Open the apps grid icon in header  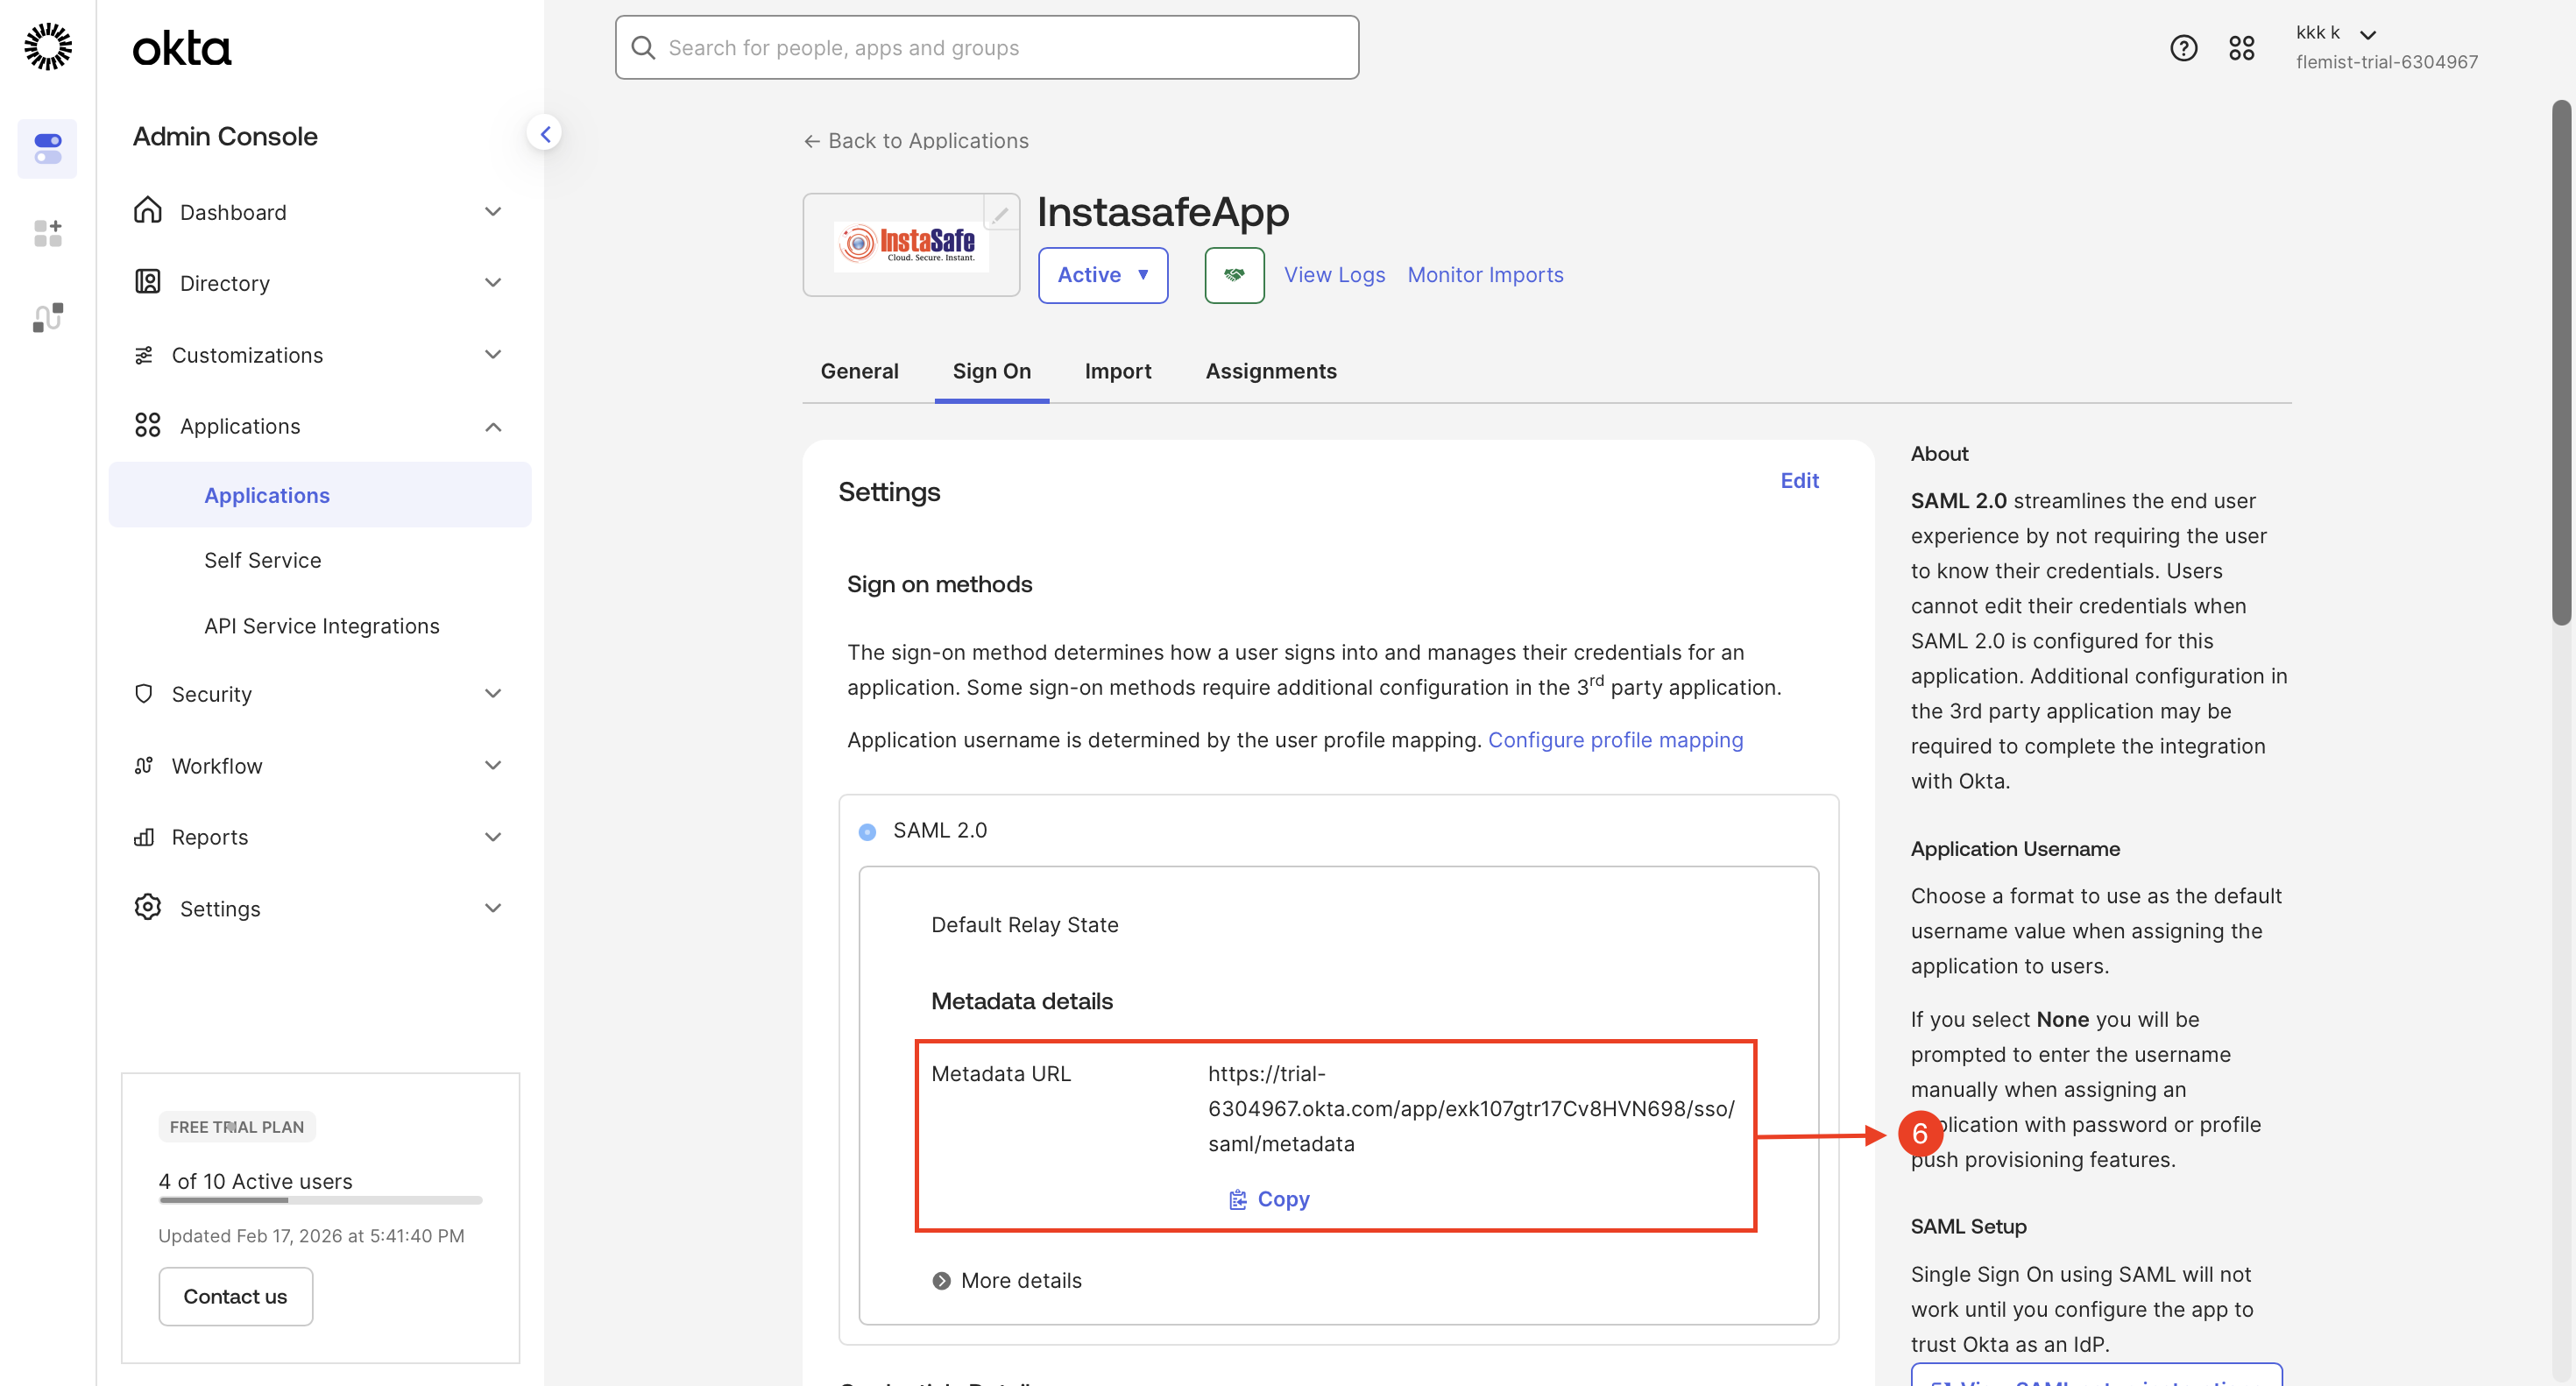click(x=2241, y=47)
